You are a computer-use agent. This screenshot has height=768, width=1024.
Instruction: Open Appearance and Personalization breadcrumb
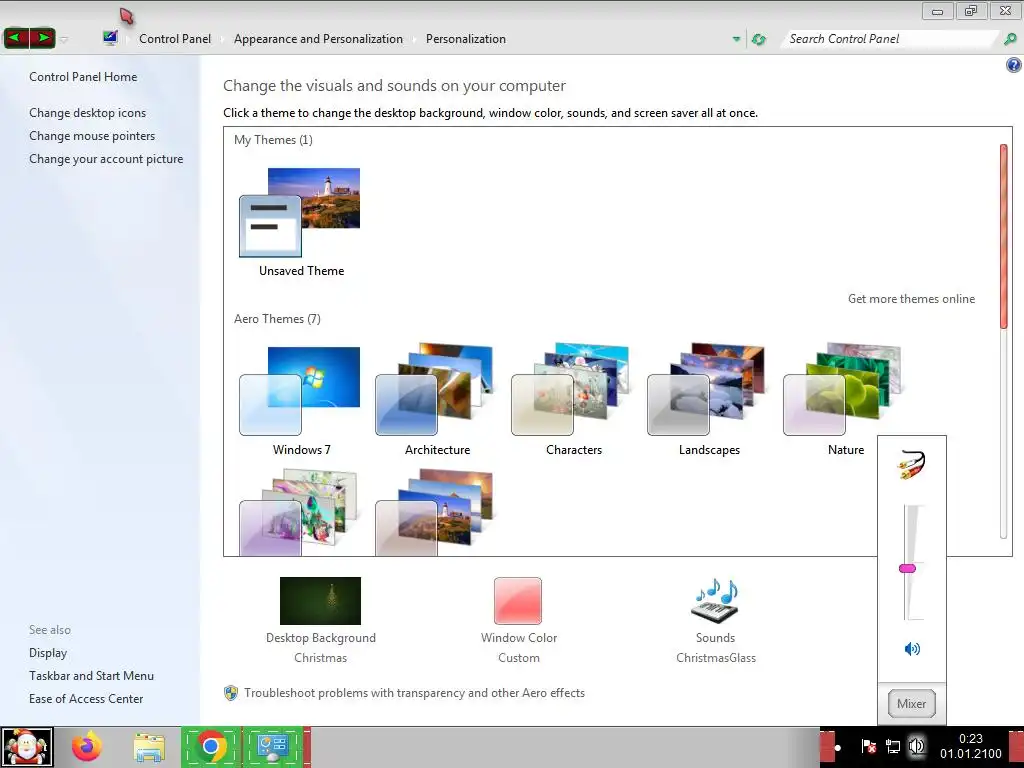pyautogui.click(x=318, y=39)
